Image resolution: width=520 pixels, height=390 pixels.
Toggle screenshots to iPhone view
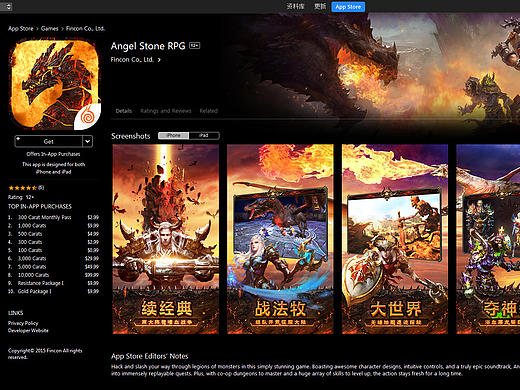coord(173,135)
